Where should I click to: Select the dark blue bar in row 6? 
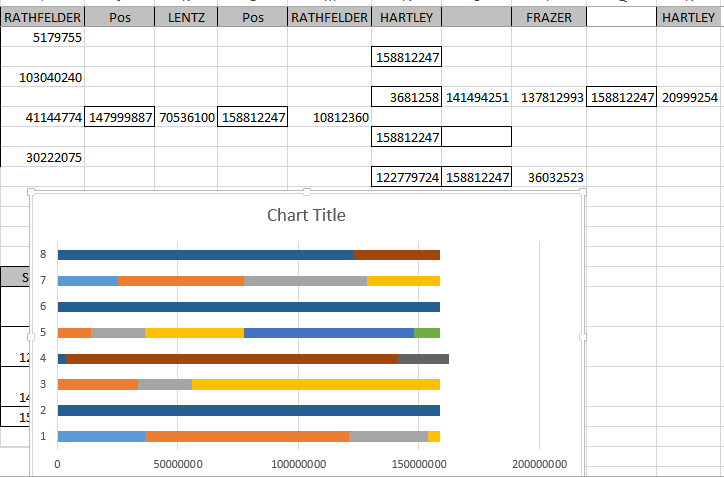(x=248, y=307)
